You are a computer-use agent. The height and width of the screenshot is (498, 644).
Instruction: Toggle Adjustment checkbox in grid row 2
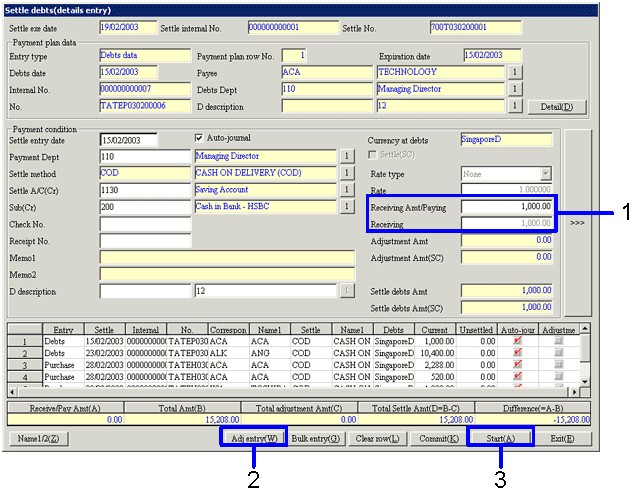(559, 353)
